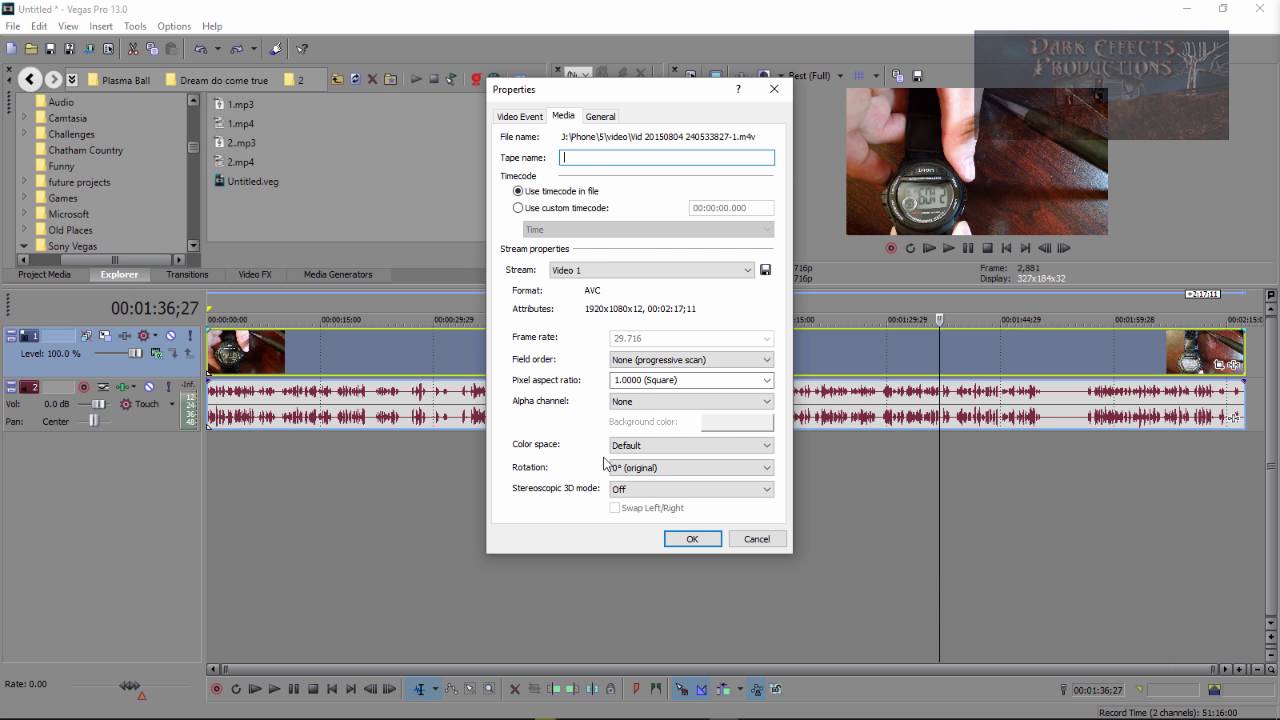The image size is (1280, 720).
Task: Open the Transitions tab
Action: pos(187,274)
